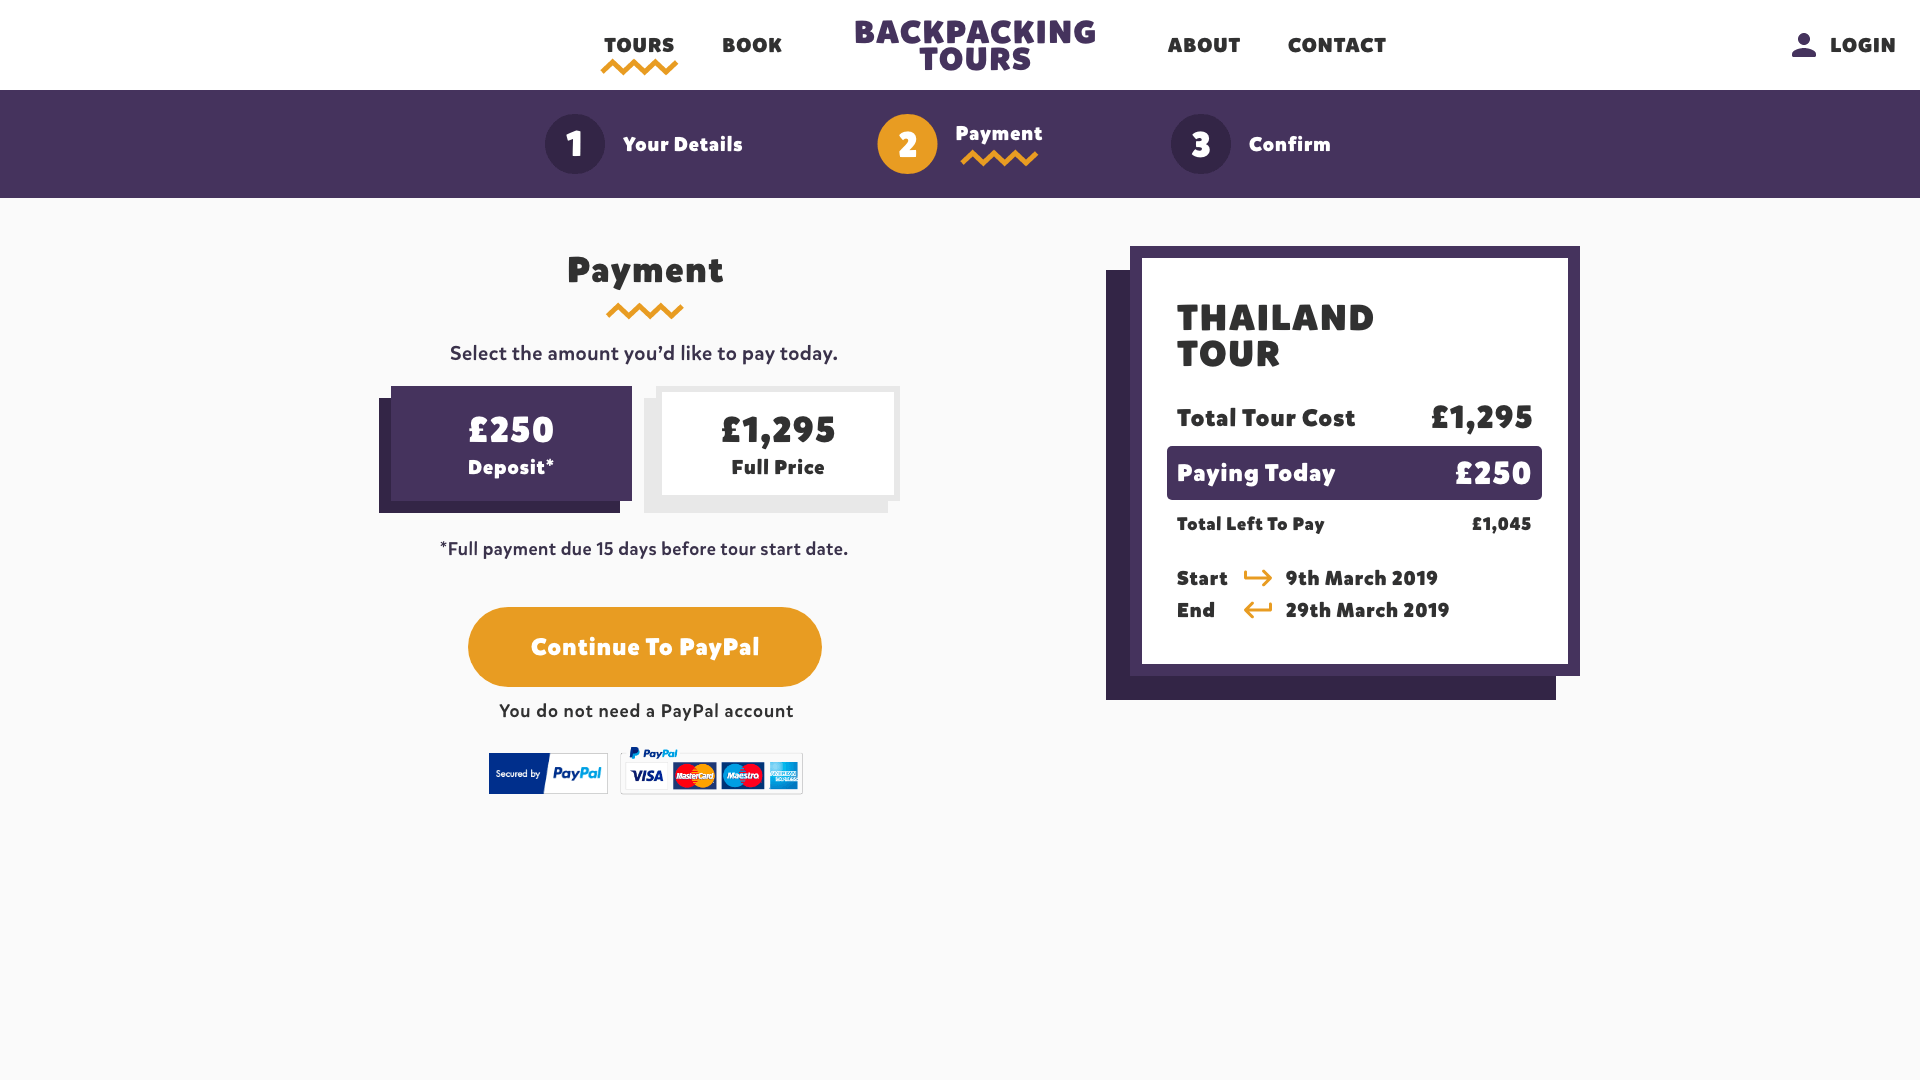Open the TOURS menu item
The width and height of the screenshot is (1920, 1080).
[639, 46]
